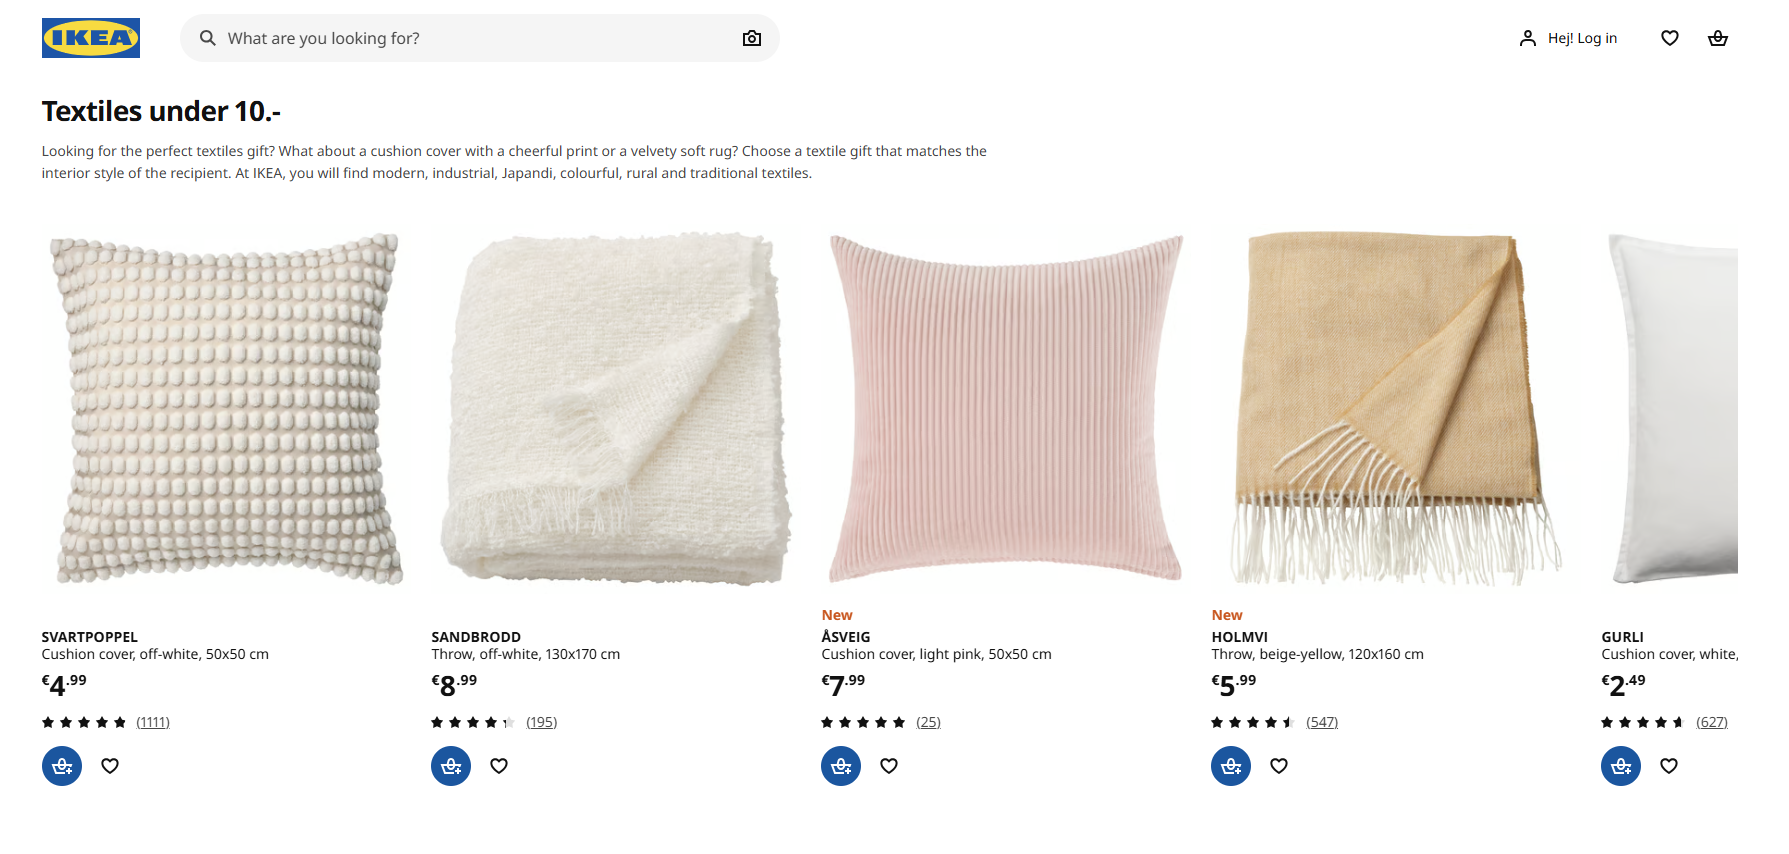The image size is (1789, 854).
Task: Focus the product search field
Action: click(470, 38)
